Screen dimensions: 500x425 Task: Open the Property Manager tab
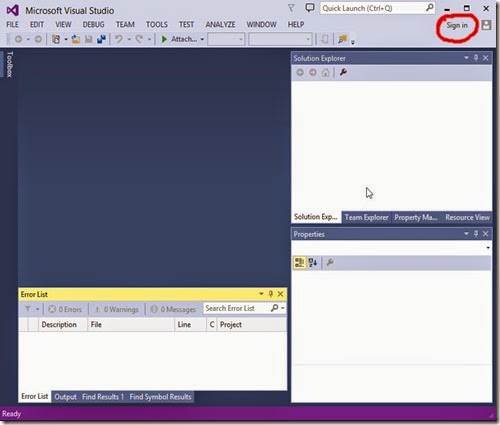[416, 217]
